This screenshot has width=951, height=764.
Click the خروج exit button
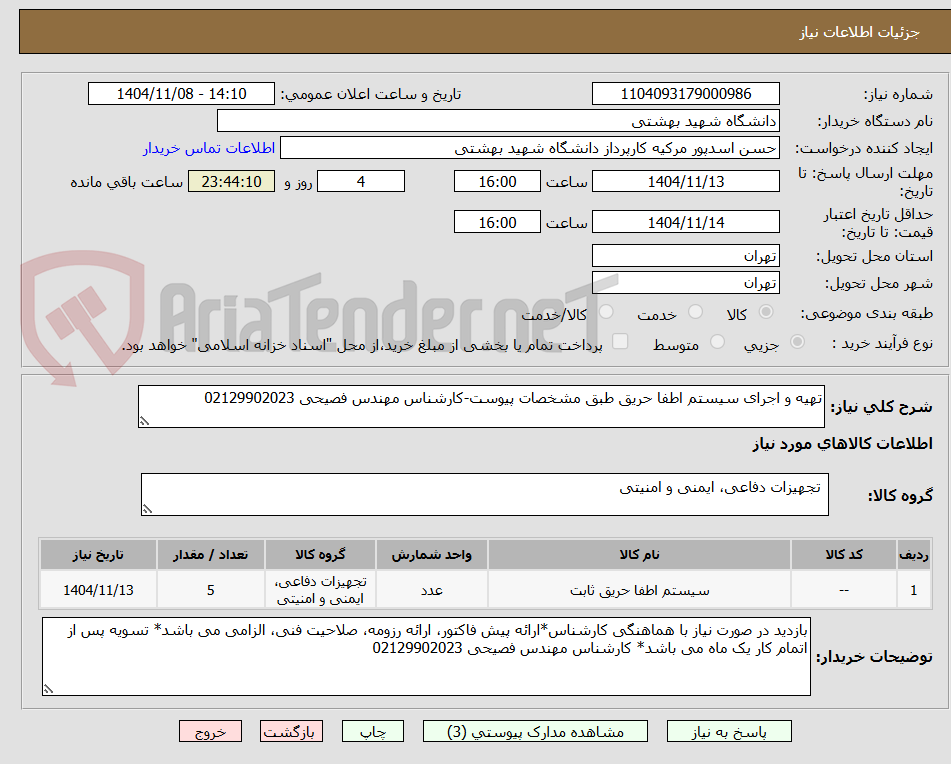pyautogui.click(x=210, y=731)
